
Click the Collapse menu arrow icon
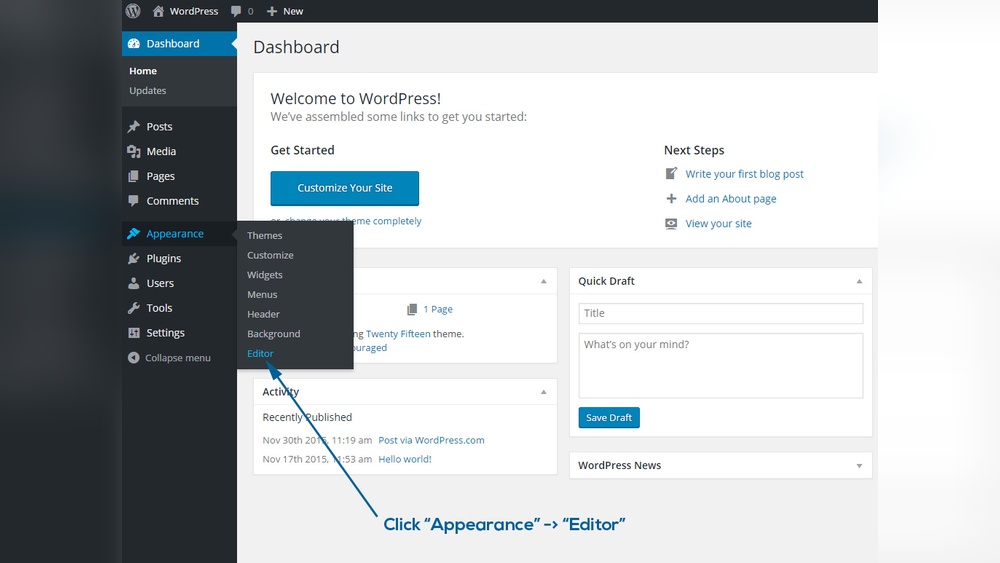(x=133, y=358)
